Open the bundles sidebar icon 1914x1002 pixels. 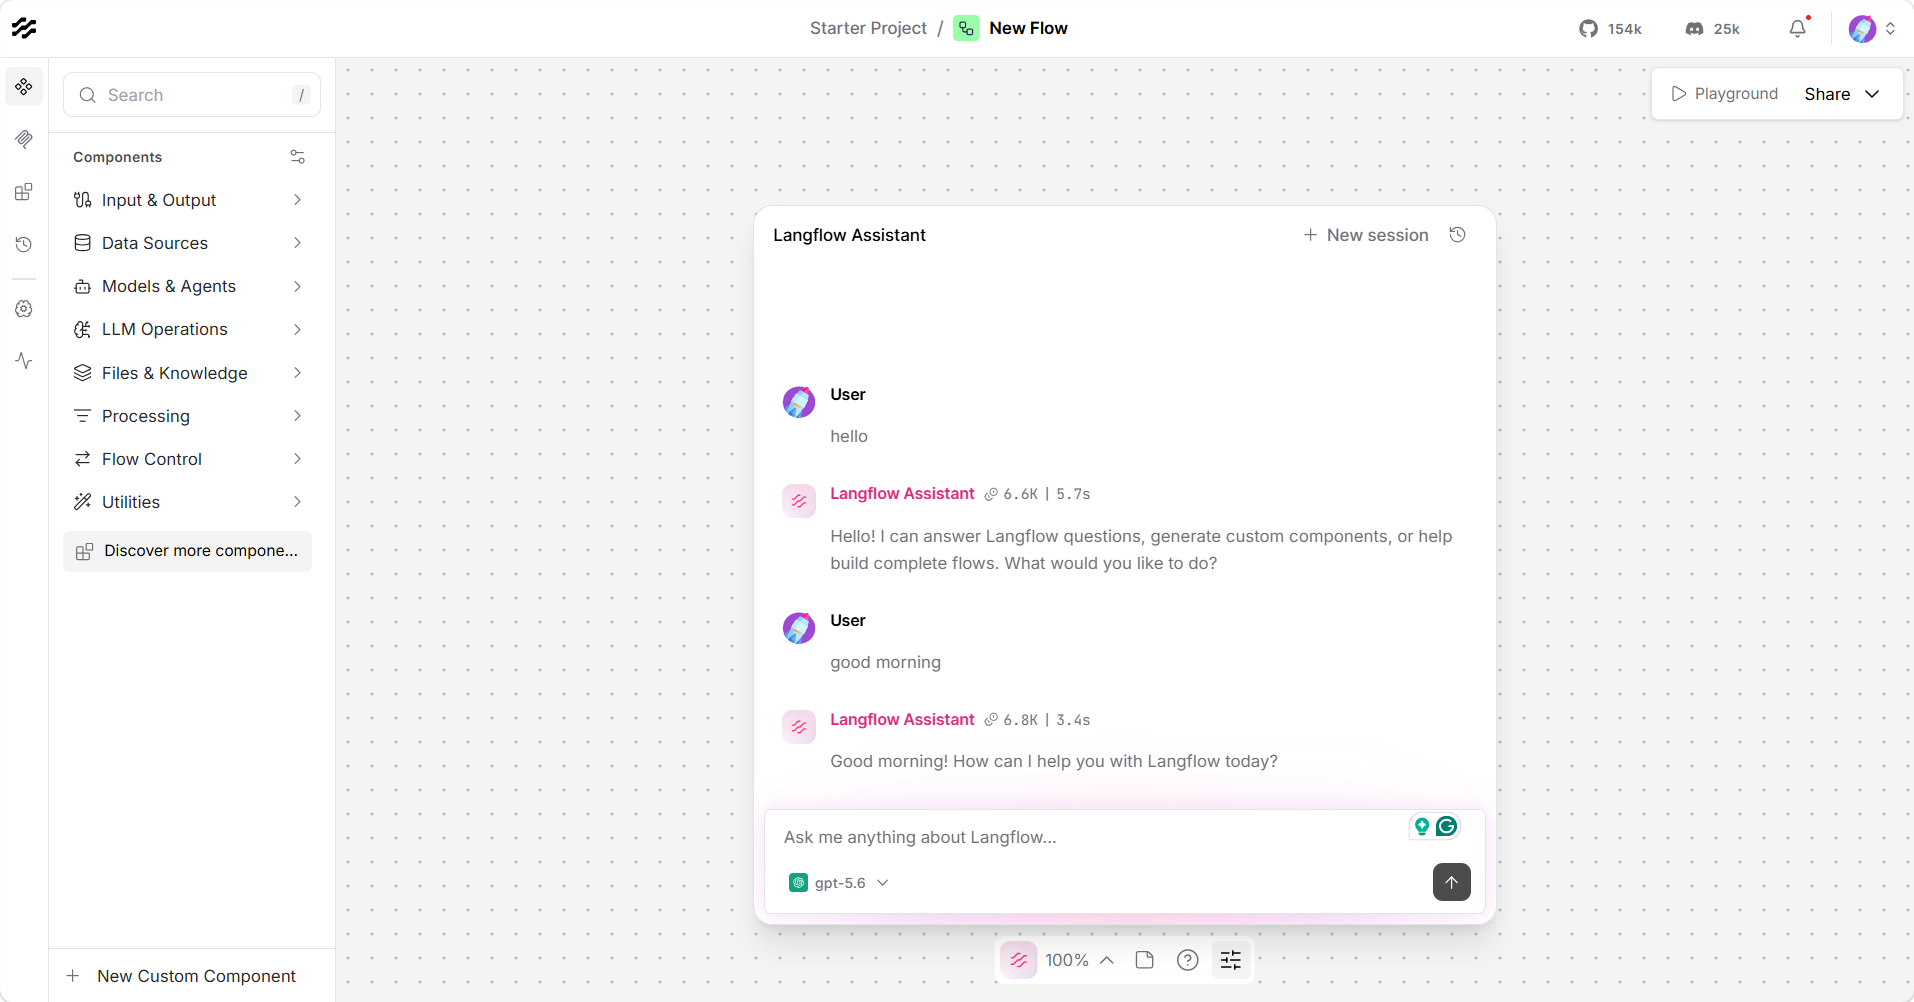pyautogui.click(x=24, y=192)
